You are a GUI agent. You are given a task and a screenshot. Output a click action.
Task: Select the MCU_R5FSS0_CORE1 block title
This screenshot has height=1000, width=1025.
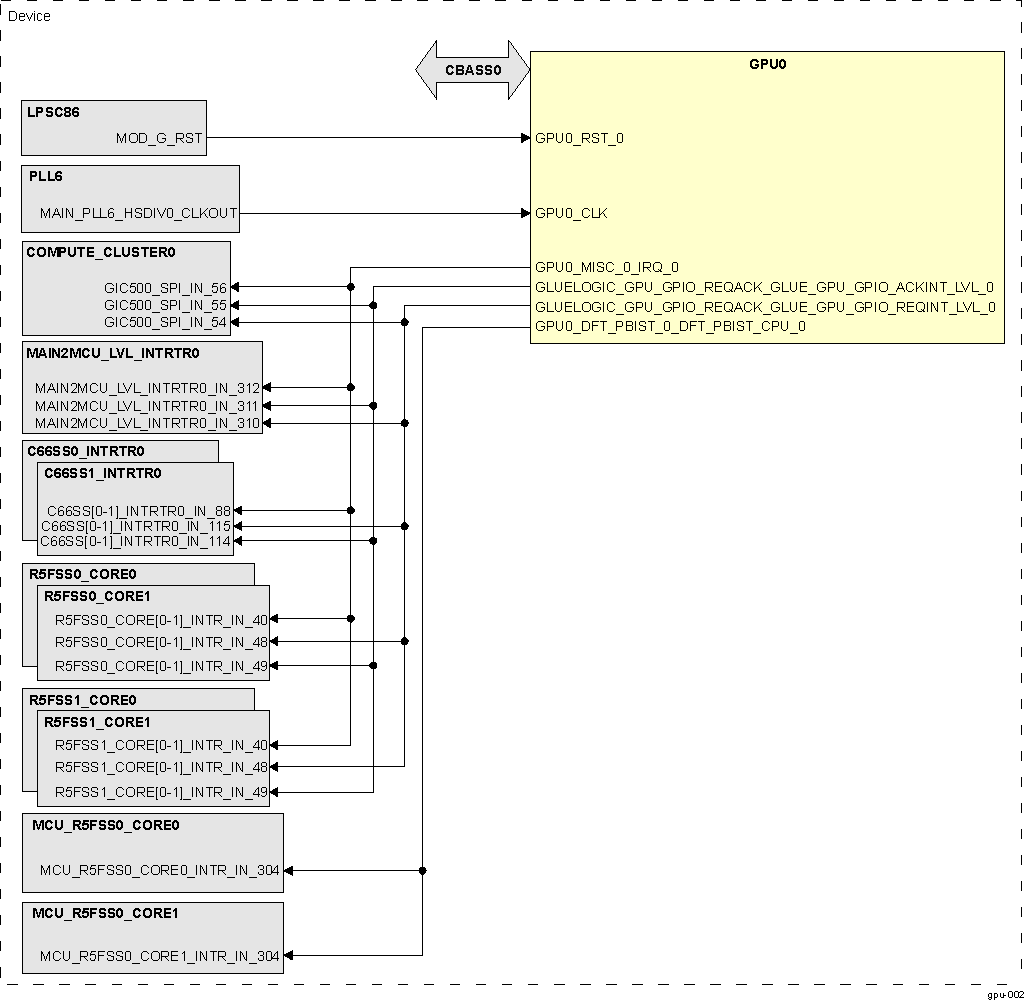tap(105, 913)
